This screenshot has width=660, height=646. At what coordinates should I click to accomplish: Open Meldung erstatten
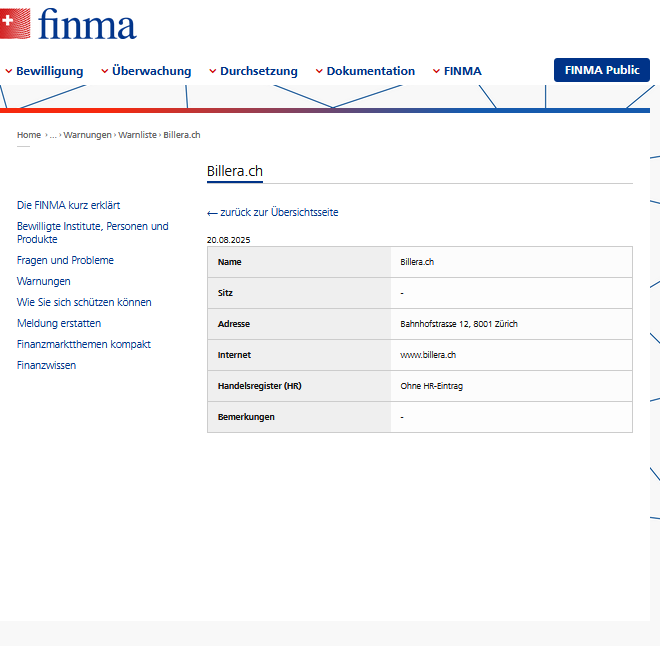coord(59,323)
